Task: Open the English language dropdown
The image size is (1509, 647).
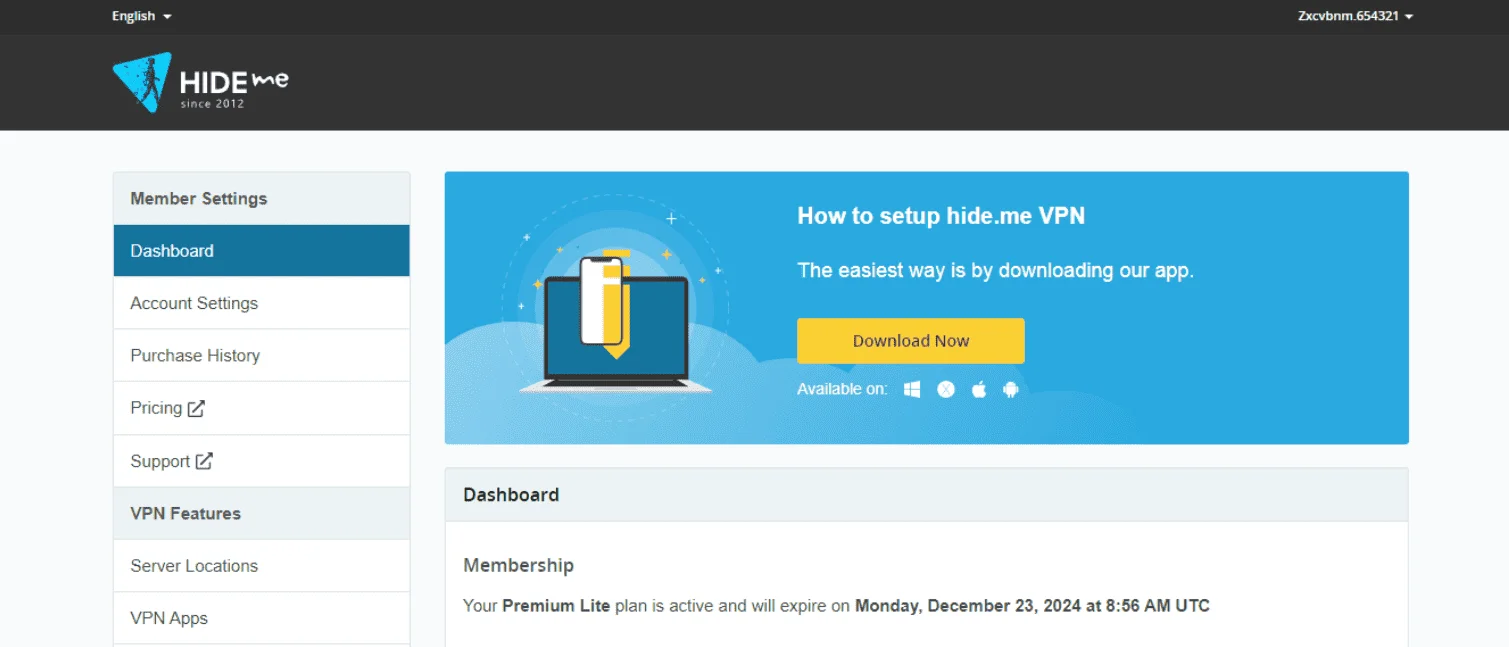Action: click(x=141, y=16)
